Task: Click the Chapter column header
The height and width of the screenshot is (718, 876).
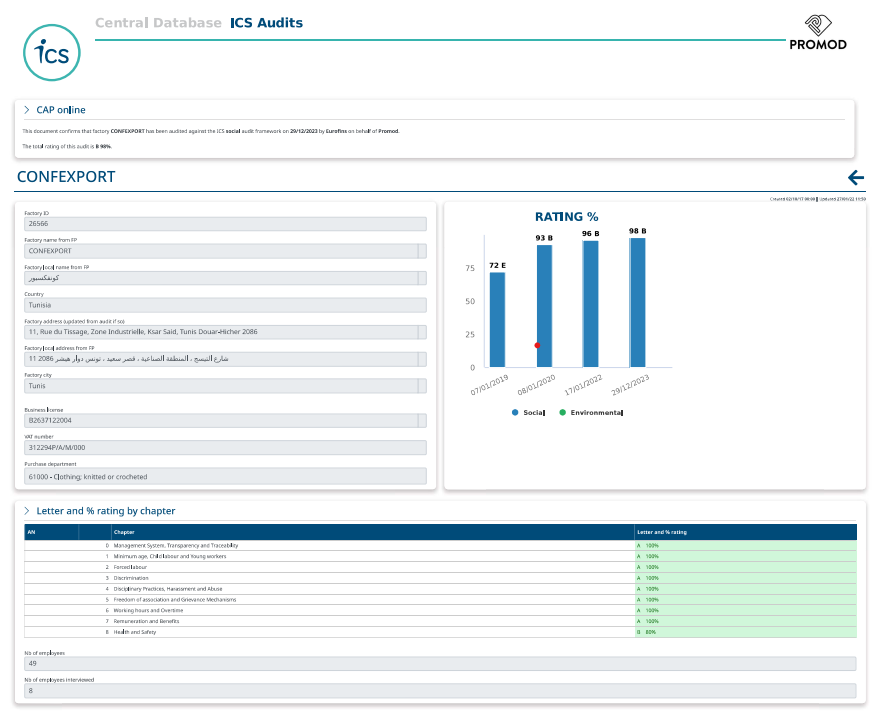Action: [125, 532]
